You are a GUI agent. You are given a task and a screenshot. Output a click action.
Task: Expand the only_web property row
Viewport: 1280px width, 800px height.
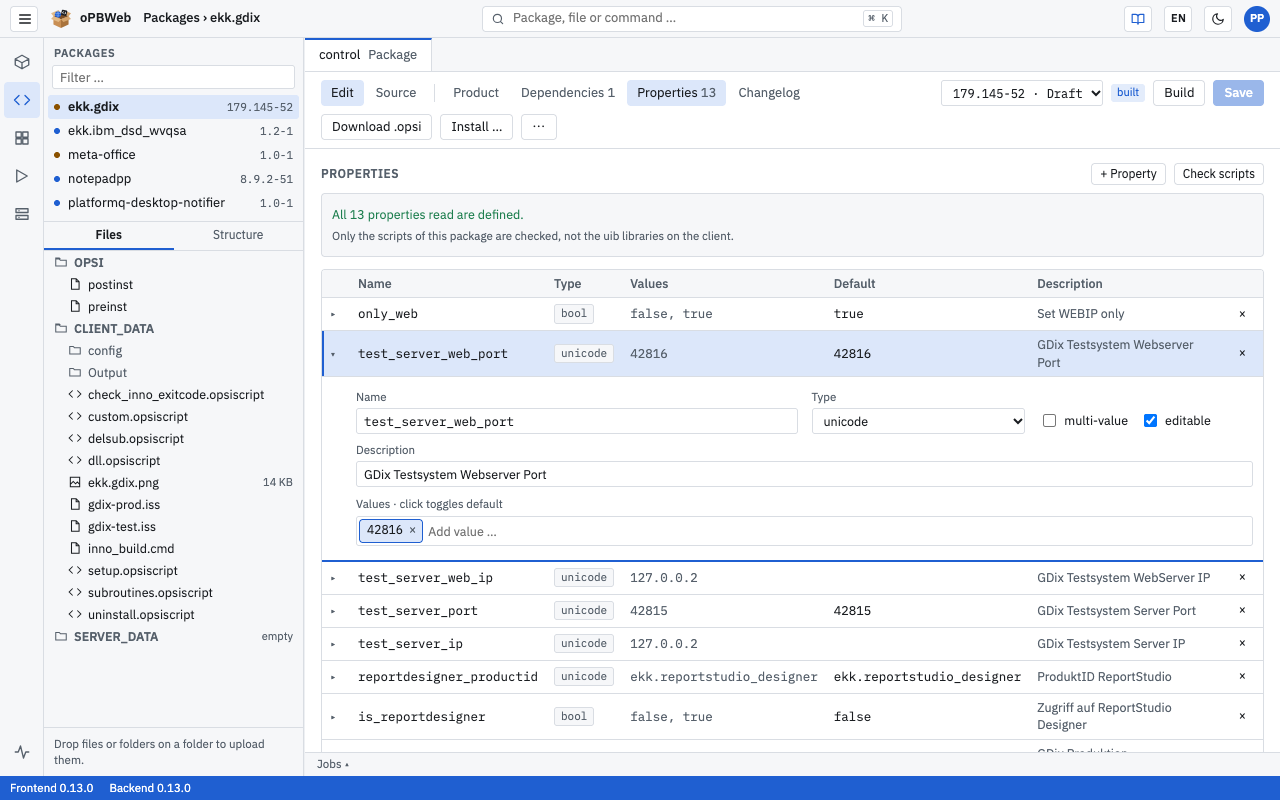334,314
